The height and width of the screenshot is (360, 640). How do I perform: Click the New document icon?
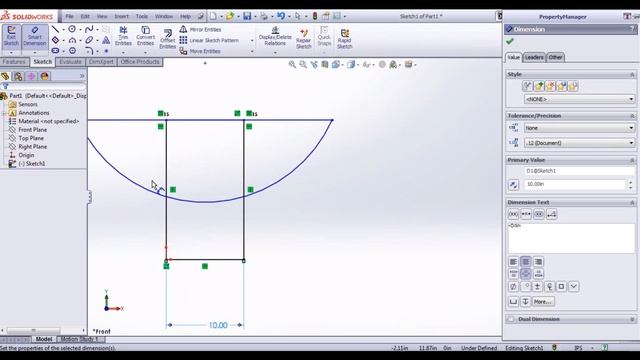coord(213,16)
